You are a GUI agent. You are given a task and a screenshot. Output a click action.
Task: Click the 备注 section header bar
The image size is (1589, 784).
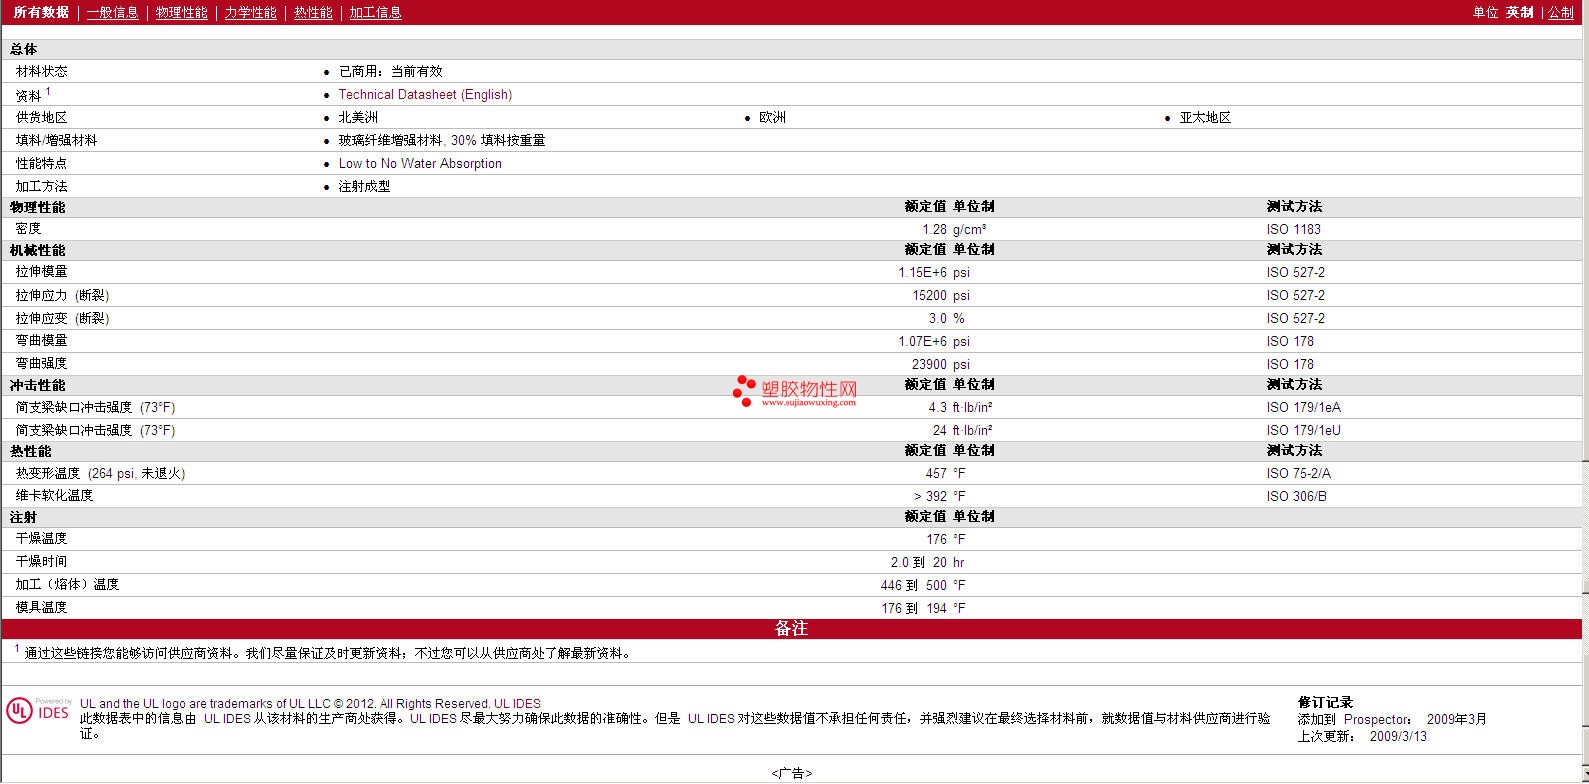point(791,628)
